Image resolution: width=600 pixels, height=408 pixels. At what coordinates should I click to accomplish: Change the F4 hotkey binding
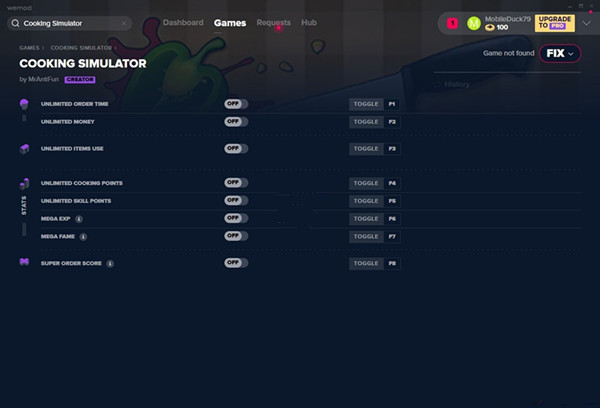(392, 183)
